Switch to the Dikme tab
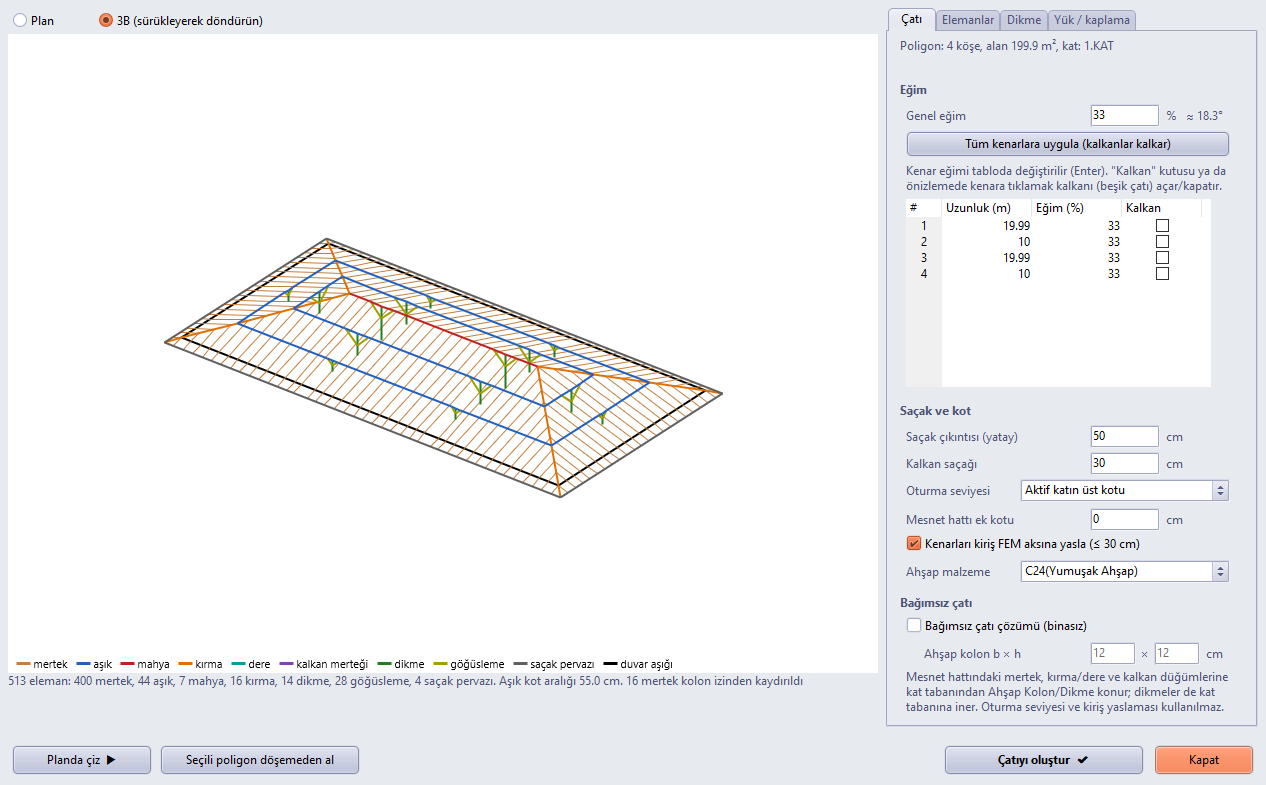Viewport: 1266px width, 785px height. click(1023, 19)
